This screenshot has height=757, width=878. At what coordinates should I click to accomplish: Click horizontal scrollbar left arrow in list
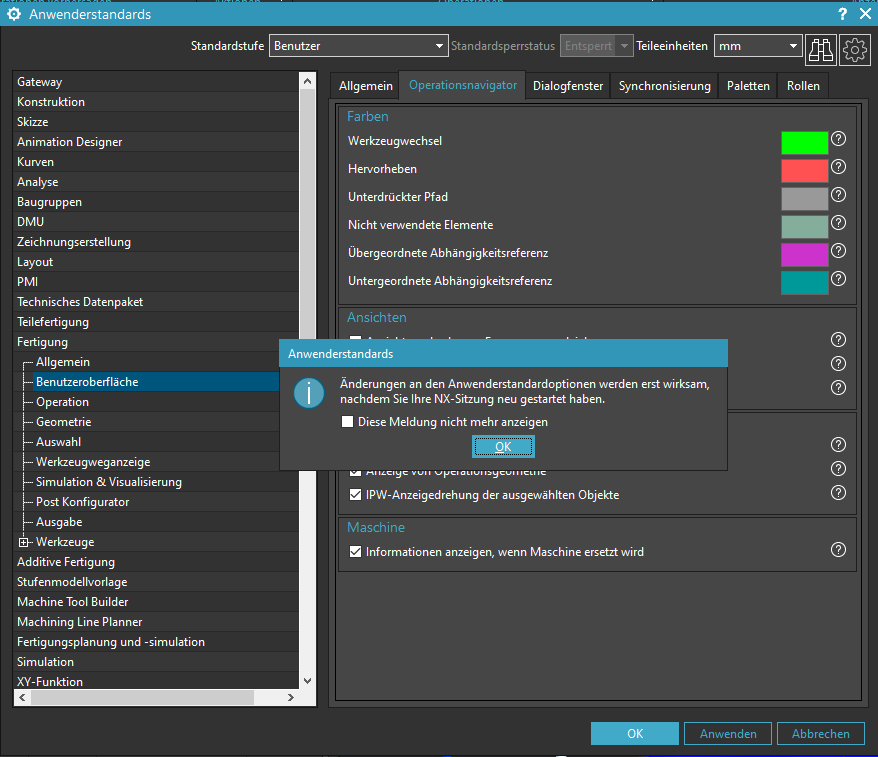pos(22,698)
